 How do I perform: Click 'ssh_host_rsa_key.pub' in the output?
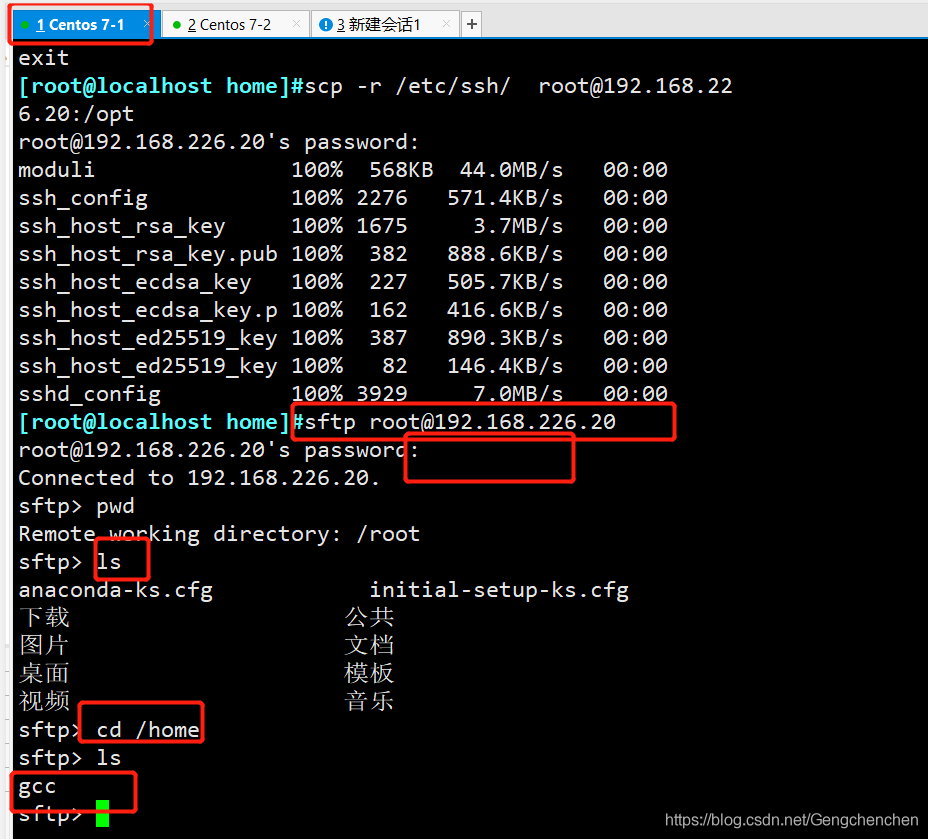pyautogui.click(x=148, y=254)
